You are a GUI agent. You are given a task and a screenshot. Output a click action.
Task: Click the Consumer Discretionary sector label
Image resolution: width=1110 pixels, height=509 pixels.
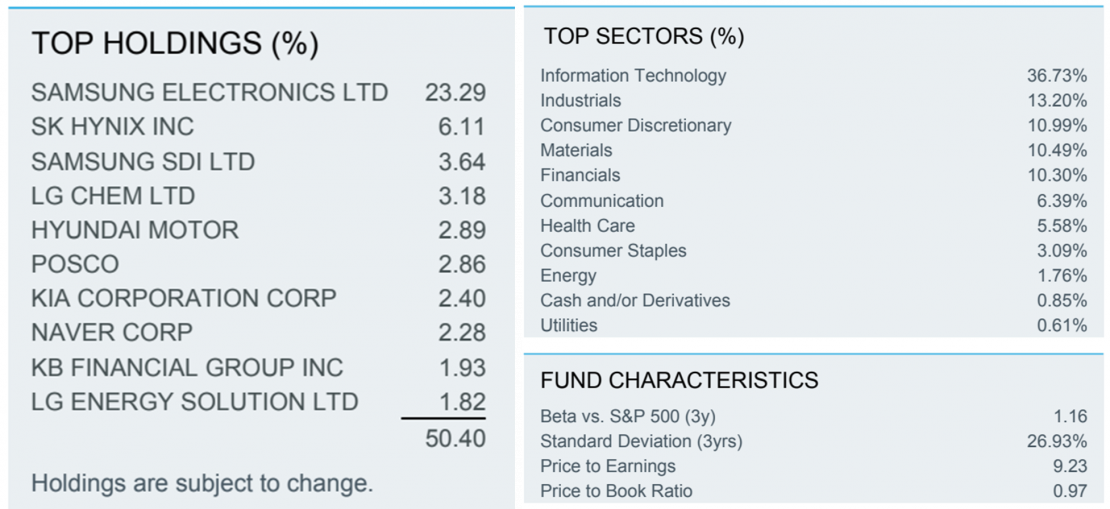point(635,126)
